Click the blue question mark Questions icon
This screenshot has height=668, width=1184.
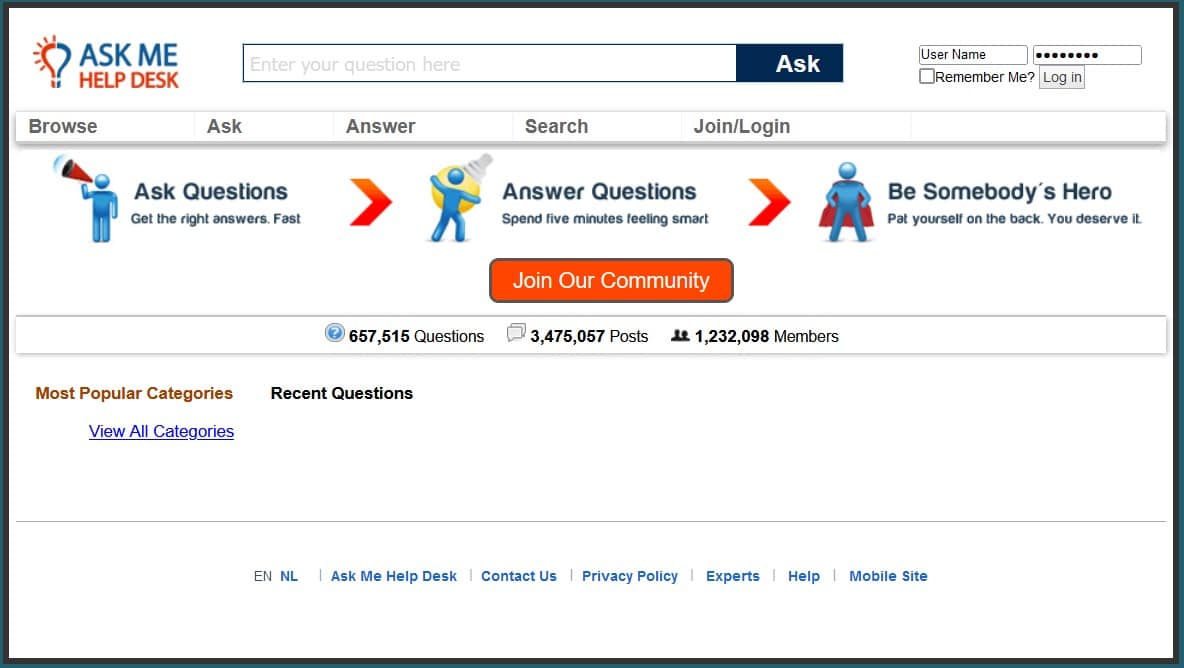335,333
